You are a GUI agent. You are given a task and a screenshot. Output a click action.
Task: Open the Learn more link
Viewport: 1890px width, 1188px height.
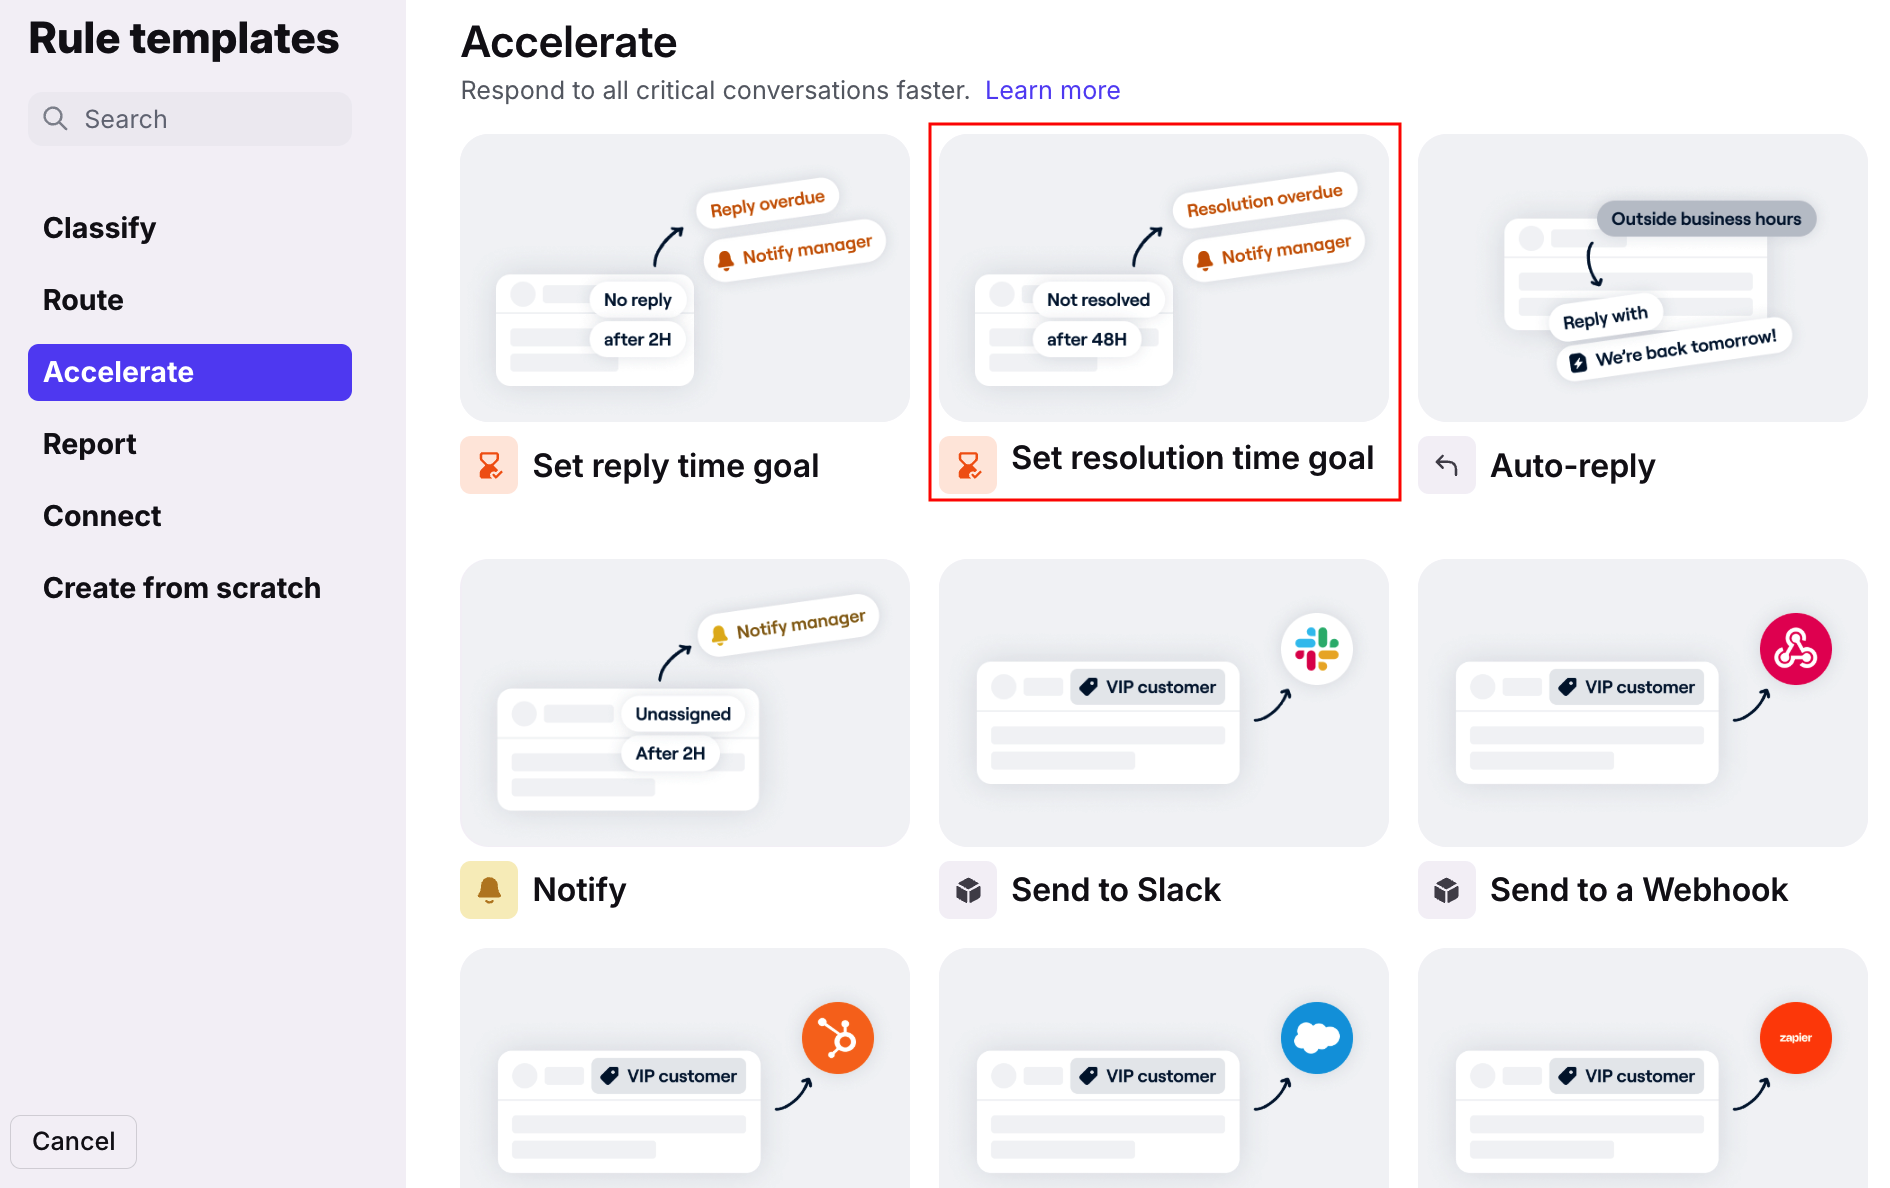(1052, 90)
